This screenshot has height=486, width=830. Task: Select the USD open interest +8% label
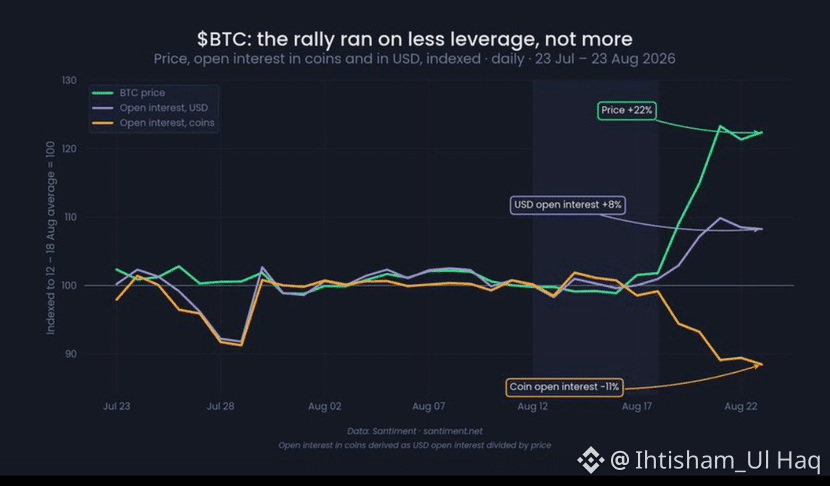click(567, 205)
